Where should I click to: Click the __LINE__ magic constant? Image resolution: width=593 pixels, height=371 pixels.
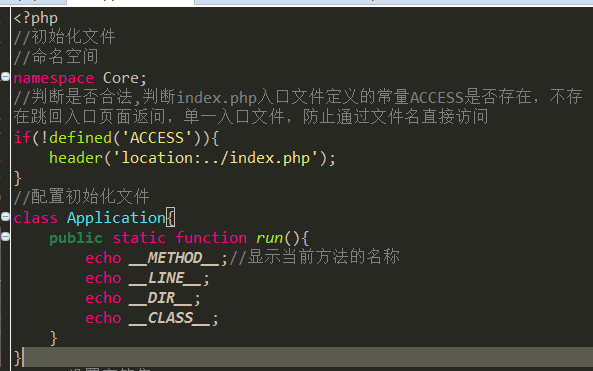(165, 278)
